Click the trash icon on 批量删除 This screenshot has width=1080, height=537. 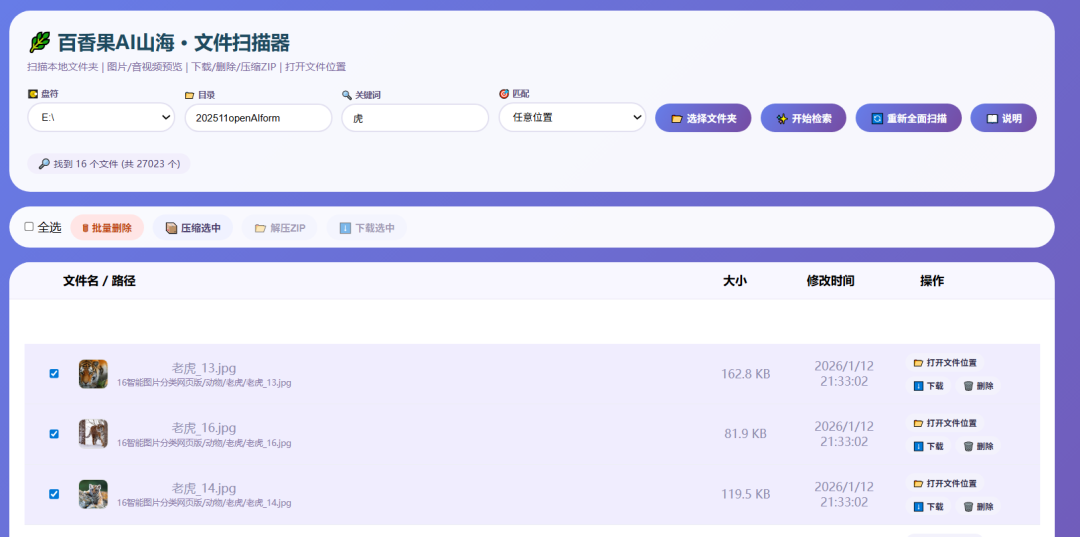pos(85,228)
